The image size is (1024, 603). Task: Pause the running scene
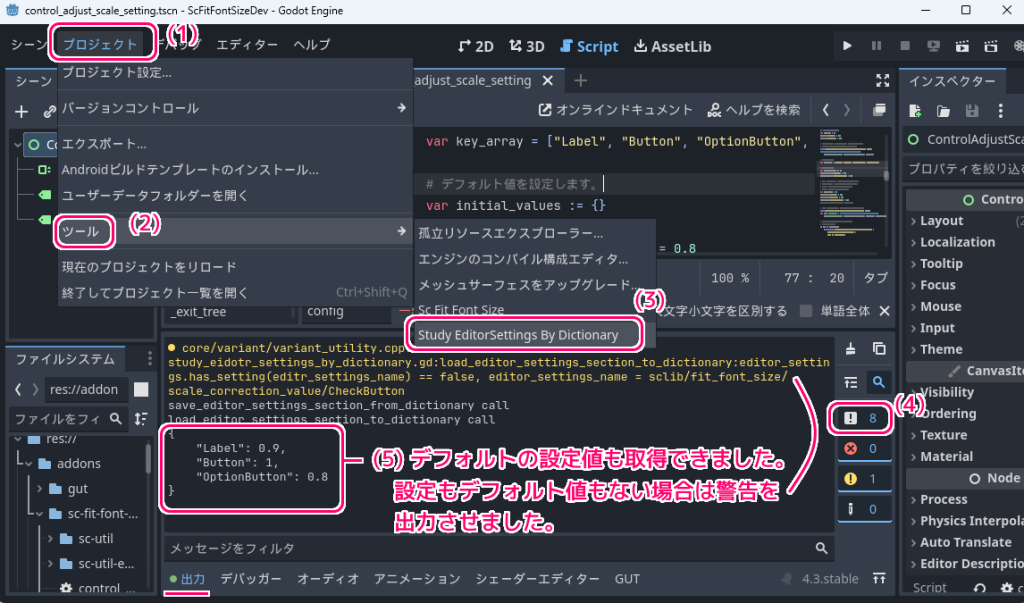click(875, 45)
